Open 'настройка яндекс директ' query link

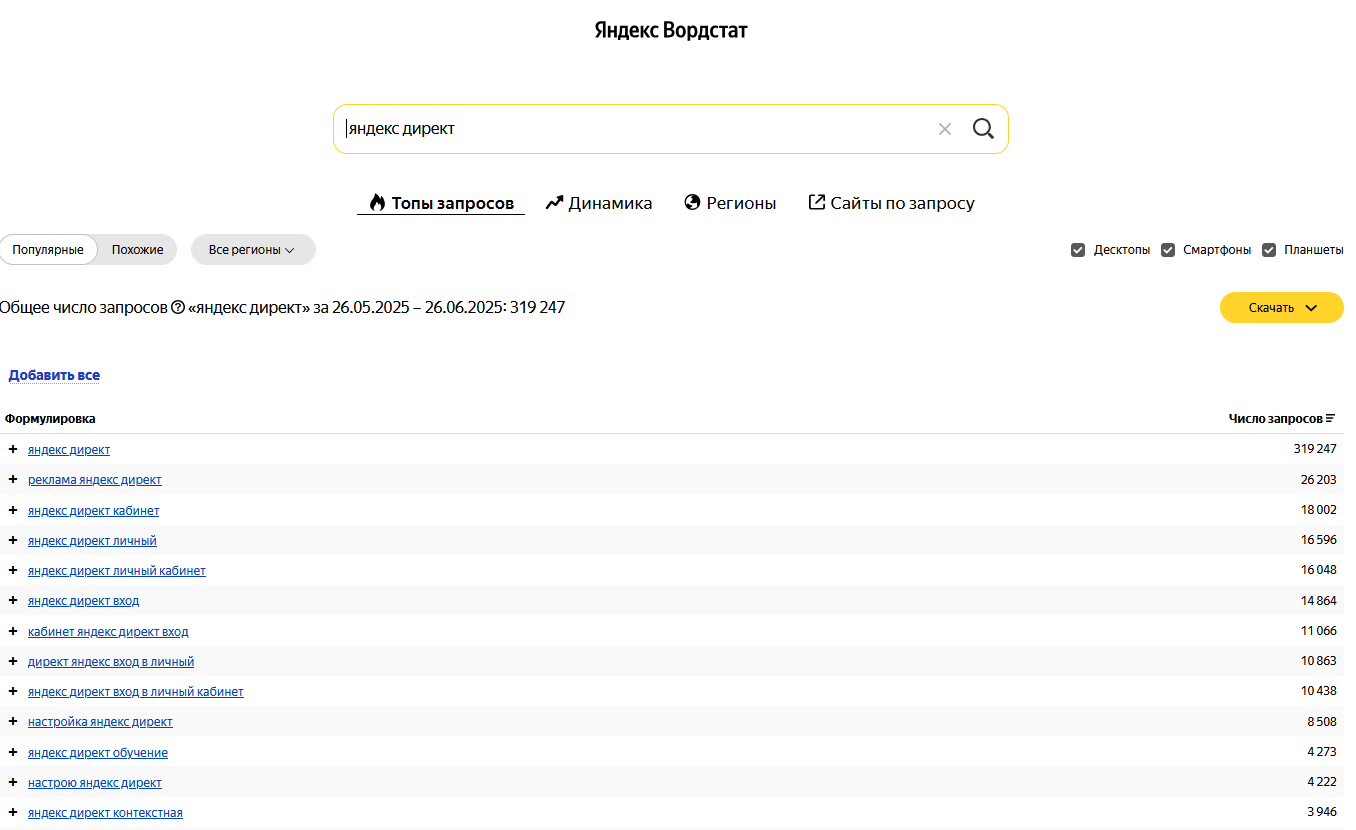click(x=100, y=722)
